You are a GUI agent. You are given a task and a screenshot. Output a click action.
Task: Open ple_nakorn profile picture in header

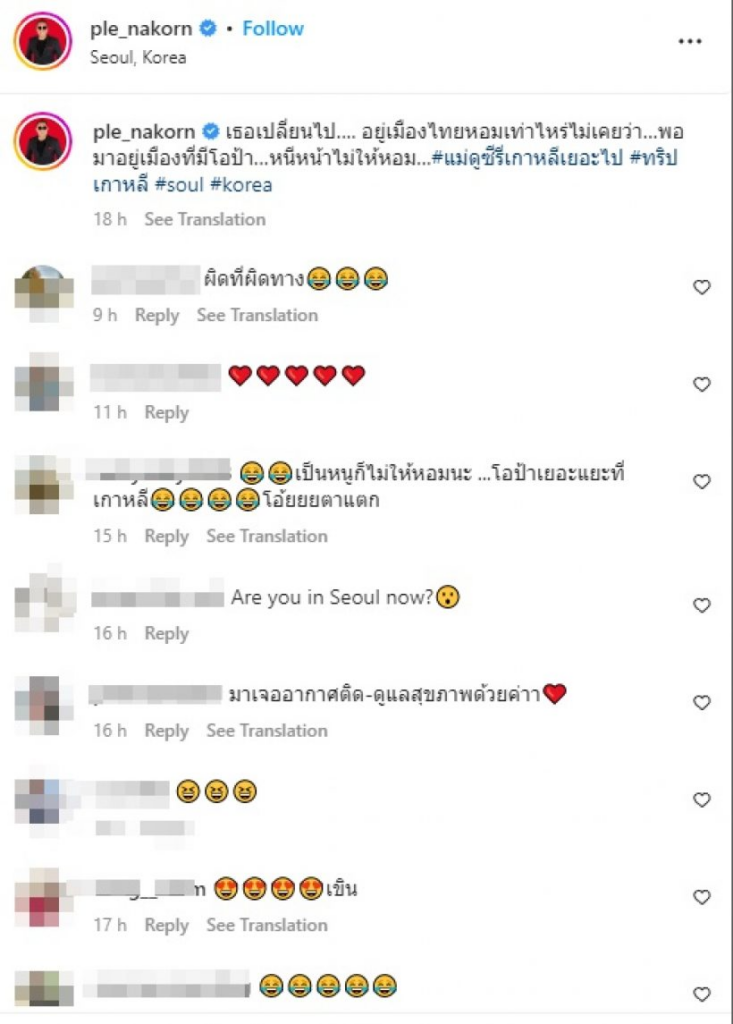(42, 41)
